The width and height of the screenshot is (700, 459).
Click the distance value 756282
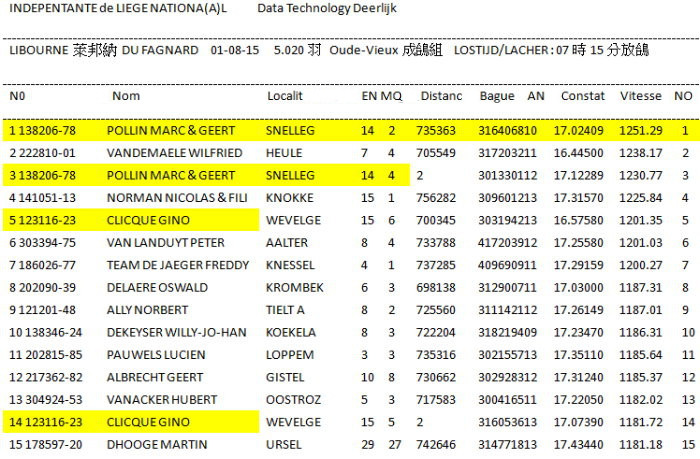pyautogui.click(x=436, y=198)
